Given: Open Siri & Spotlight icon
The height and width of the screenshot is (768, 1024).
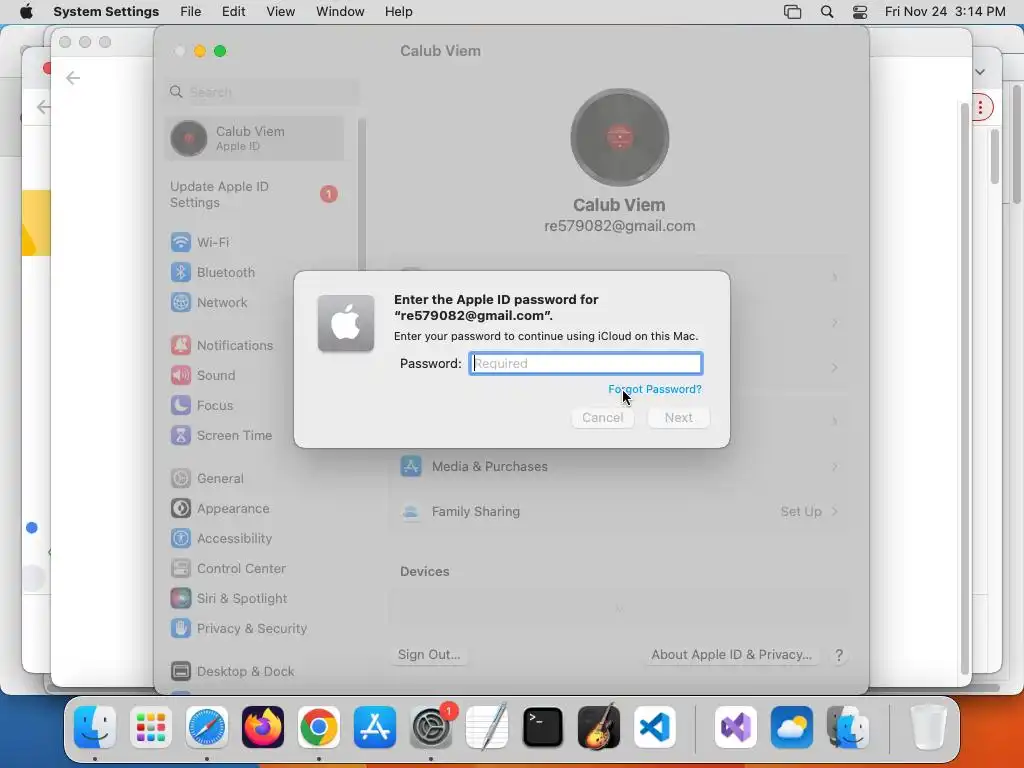Looking at the screenshot, I should pos(181,598).
